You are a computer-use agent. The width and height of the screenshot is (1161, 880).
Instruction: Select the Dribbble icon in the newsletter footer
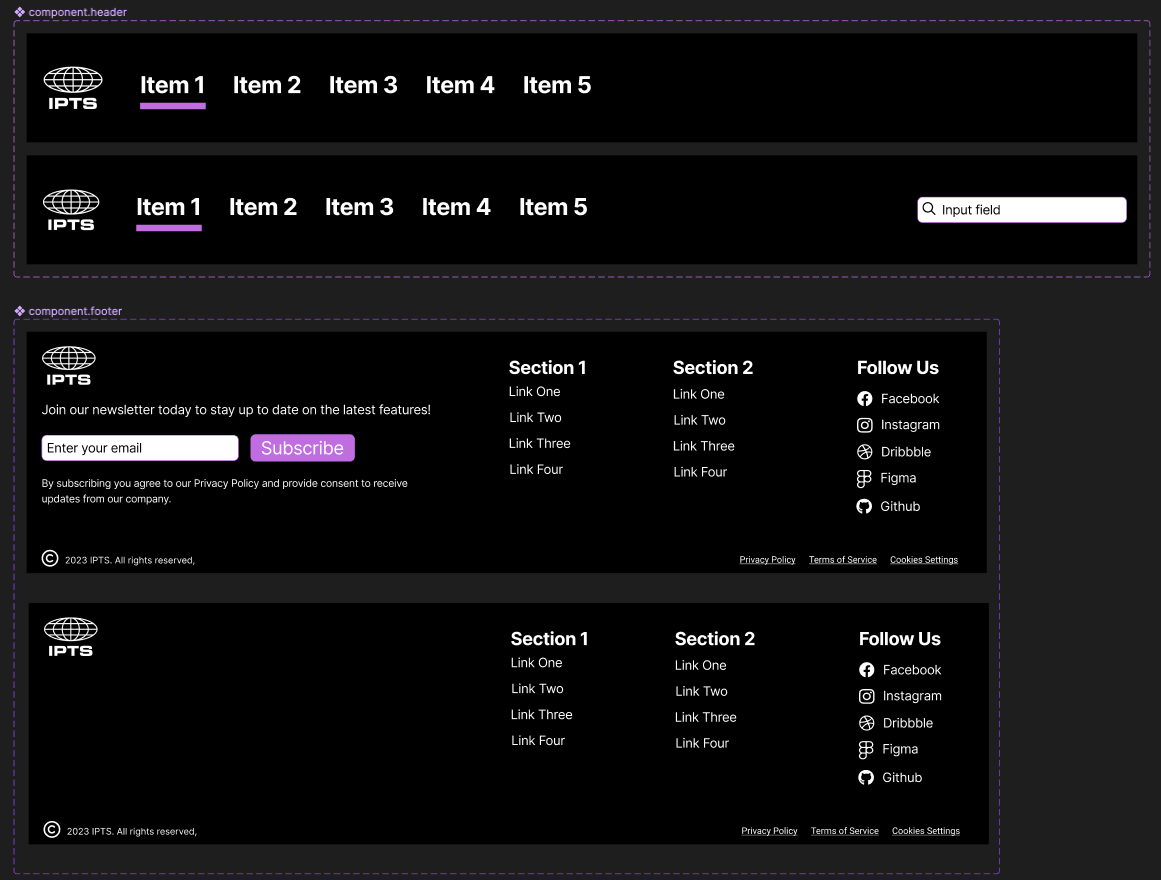[865, 452]
